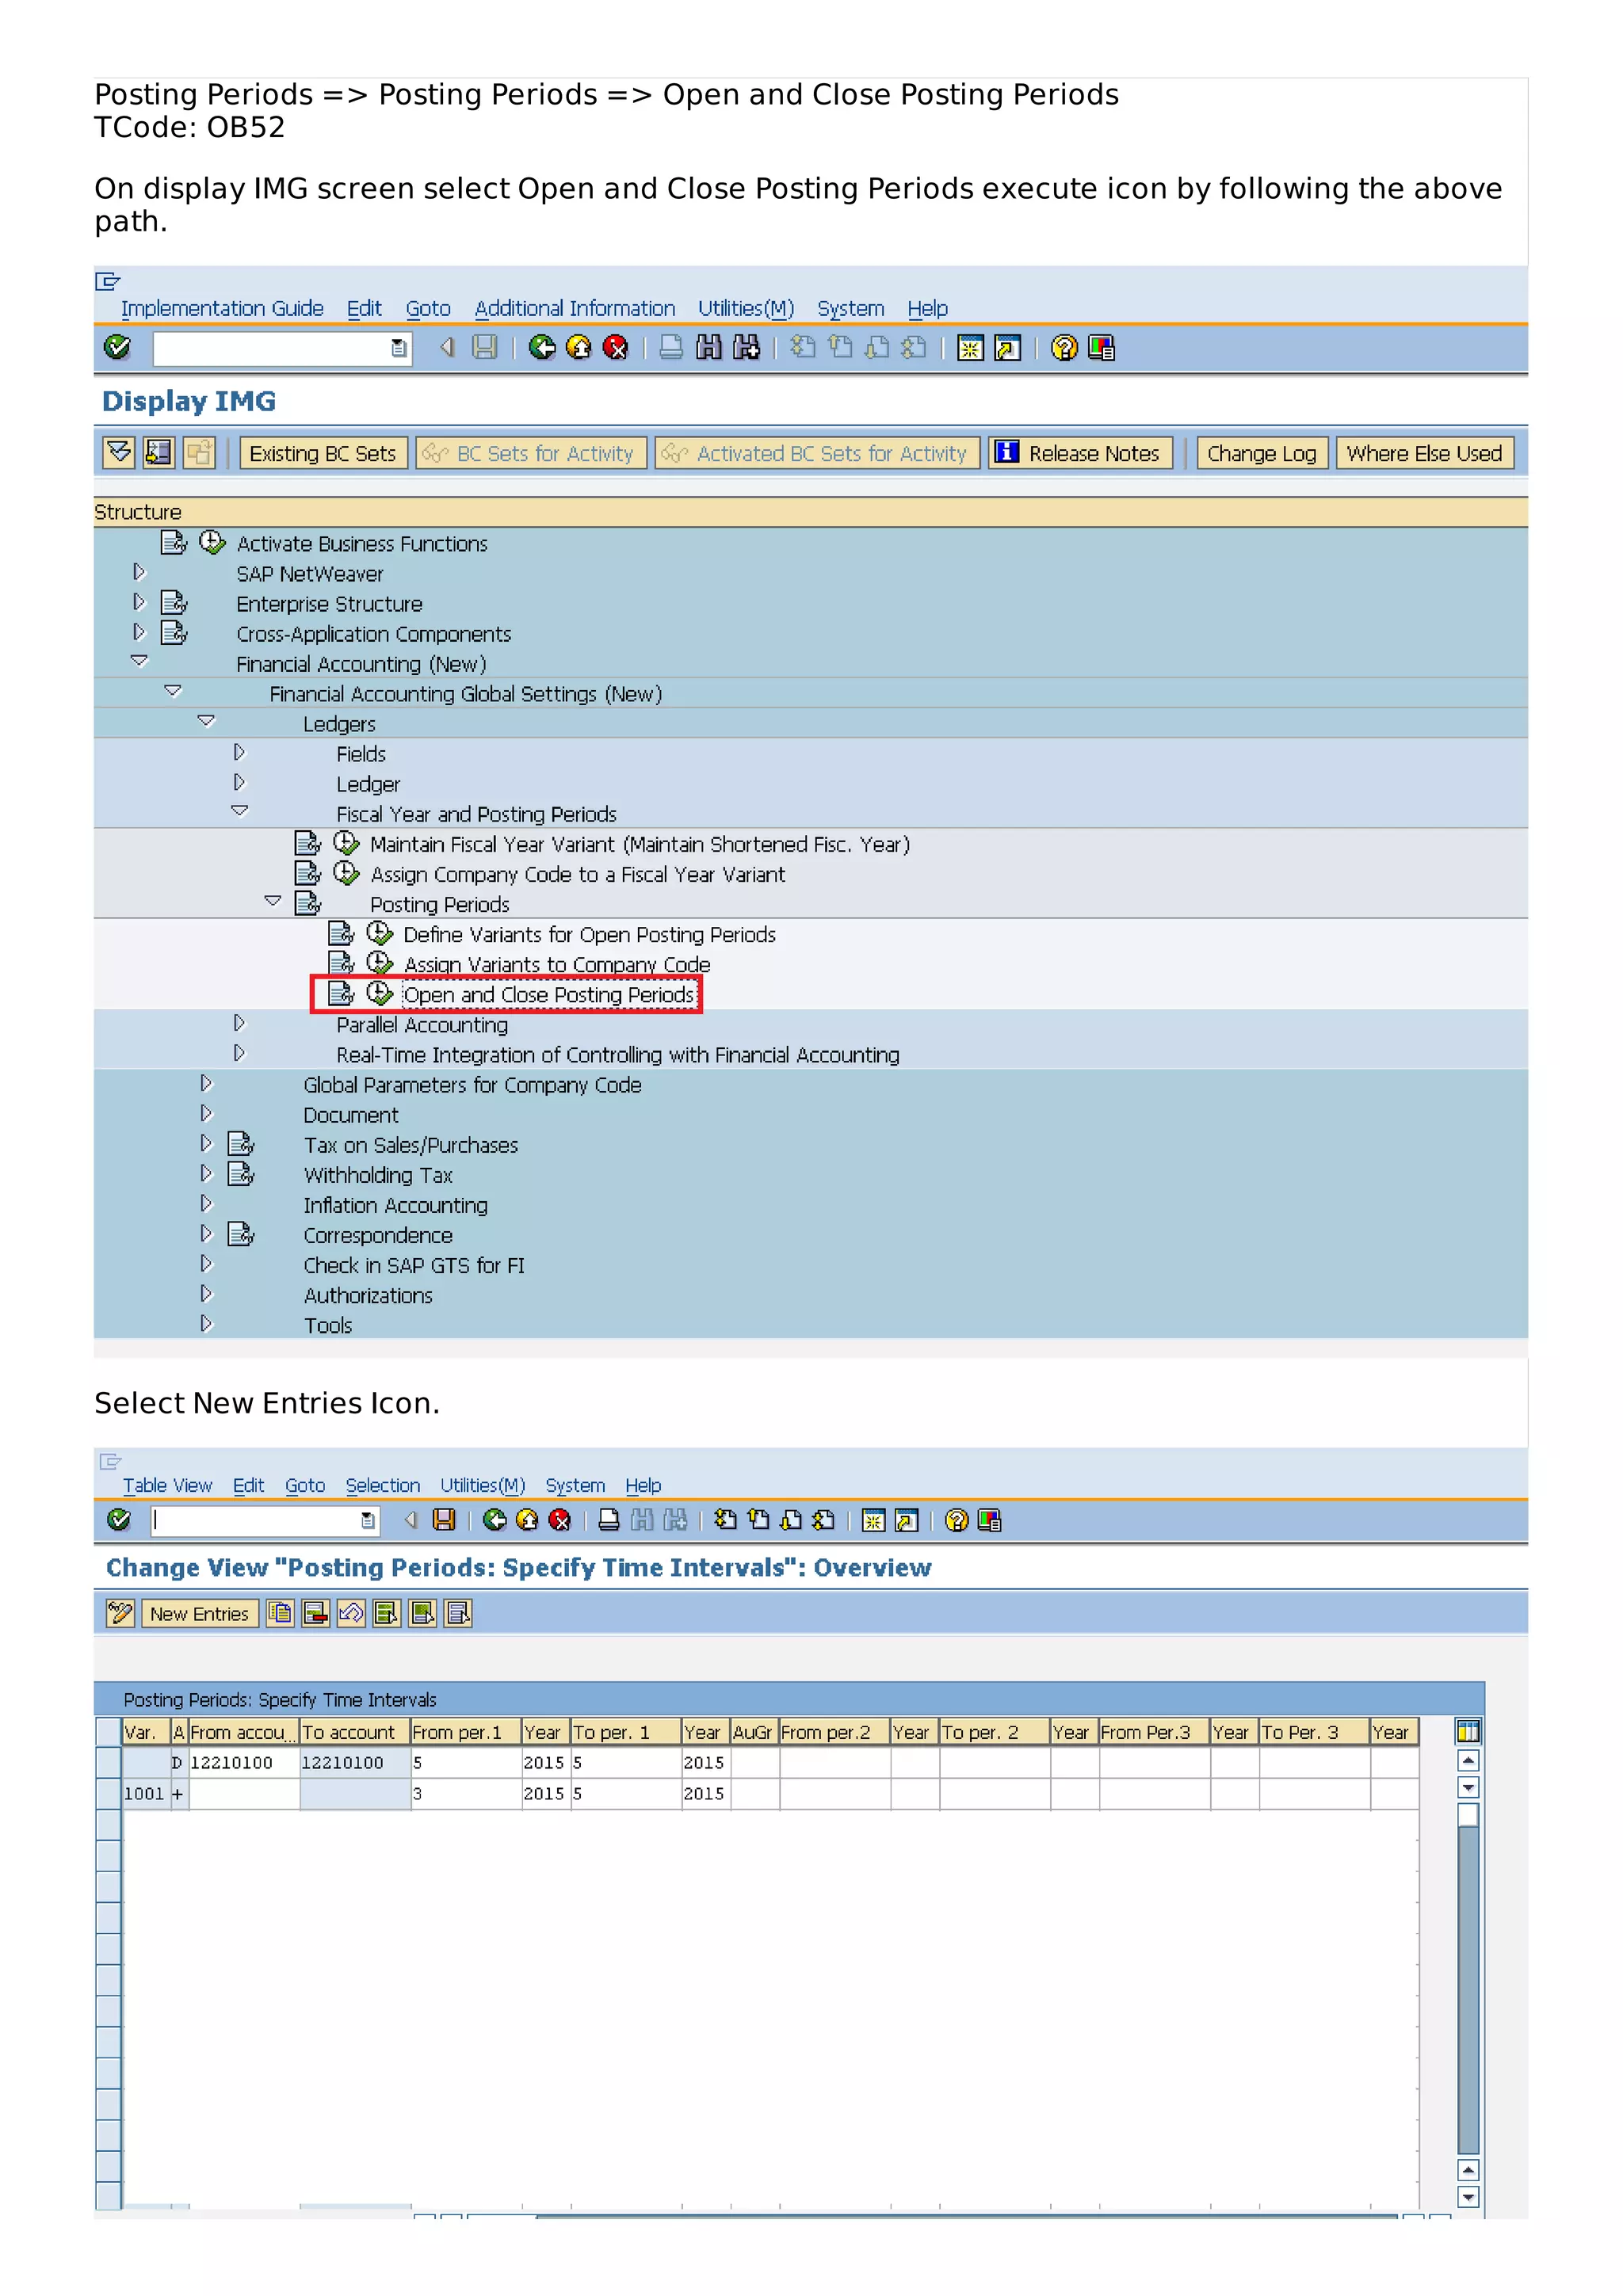Click the yellow Help question mark icon in top toolbar
Image resolution: width=1623 pixels, height=2296 pixels.
coord(1064,347)
